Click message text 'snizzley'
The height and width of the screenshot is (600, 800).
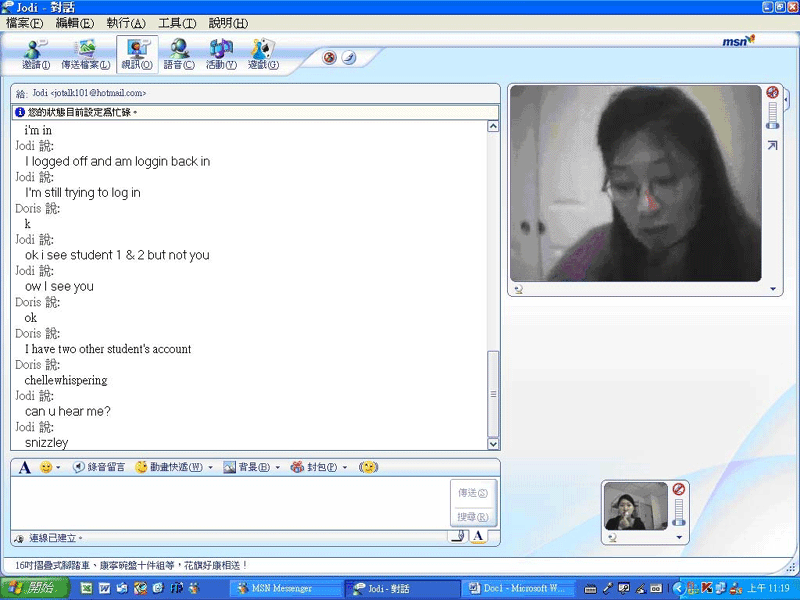tap(46, 442)
